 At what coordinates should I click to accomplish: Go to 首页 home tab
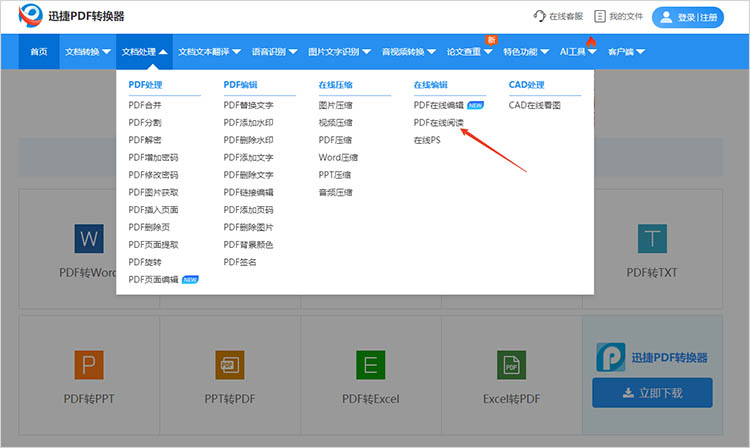coord(39,52)
